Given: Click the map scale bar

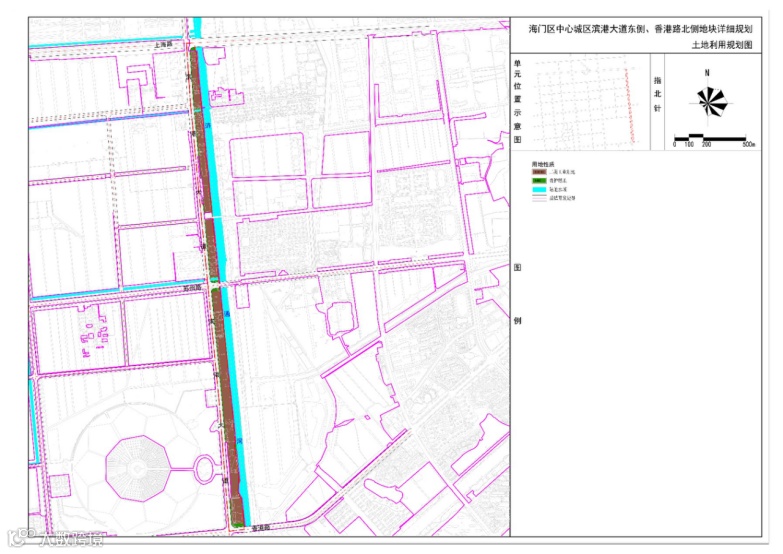Looking at the screenshot, I should (x=710, y=137).
